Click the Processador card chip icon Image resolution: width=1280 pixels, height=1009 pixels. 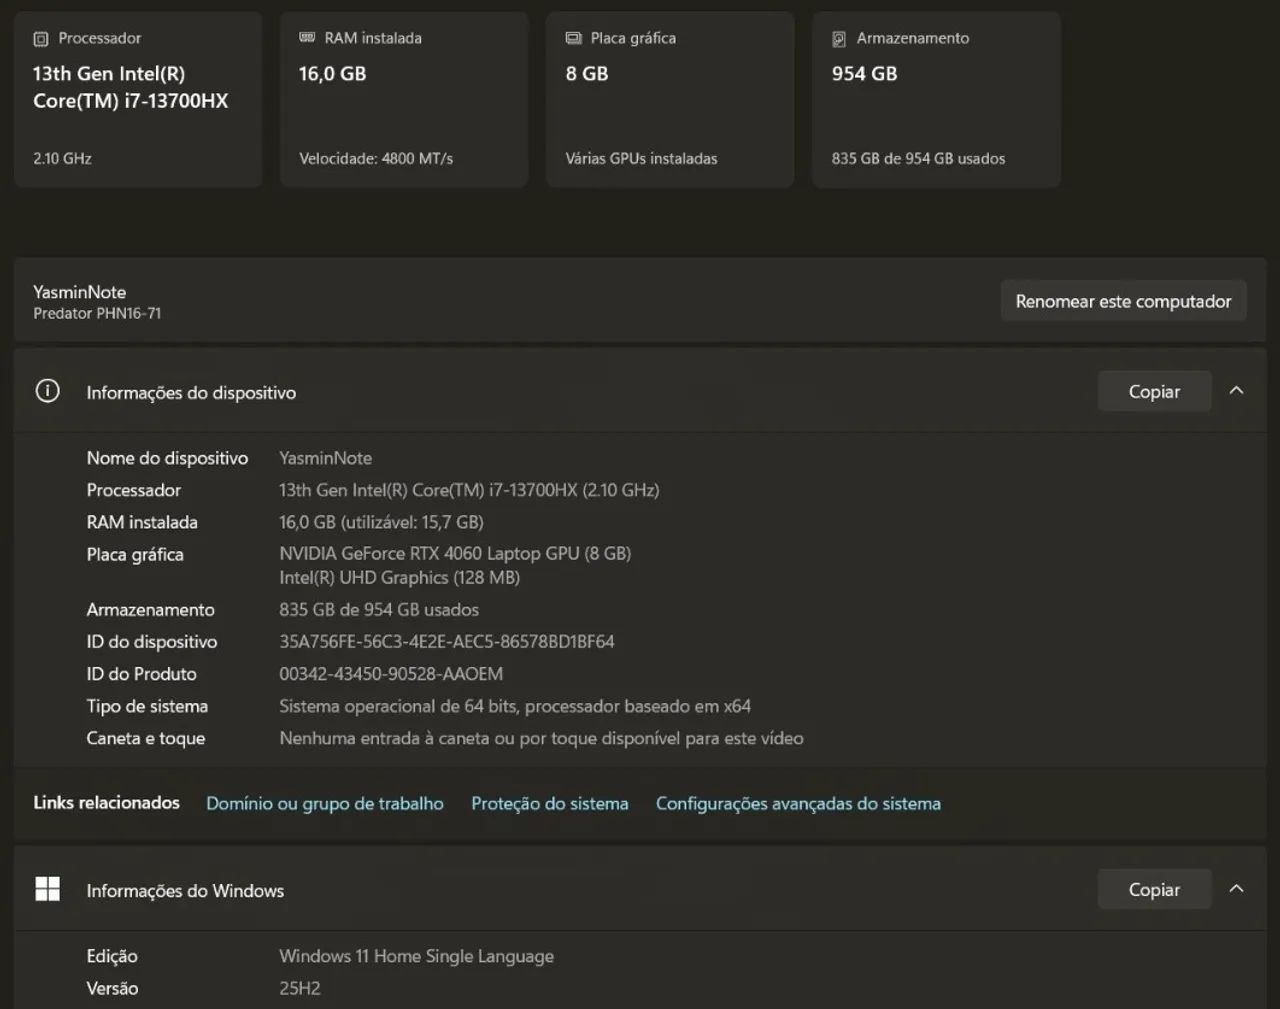pos(41,39)
